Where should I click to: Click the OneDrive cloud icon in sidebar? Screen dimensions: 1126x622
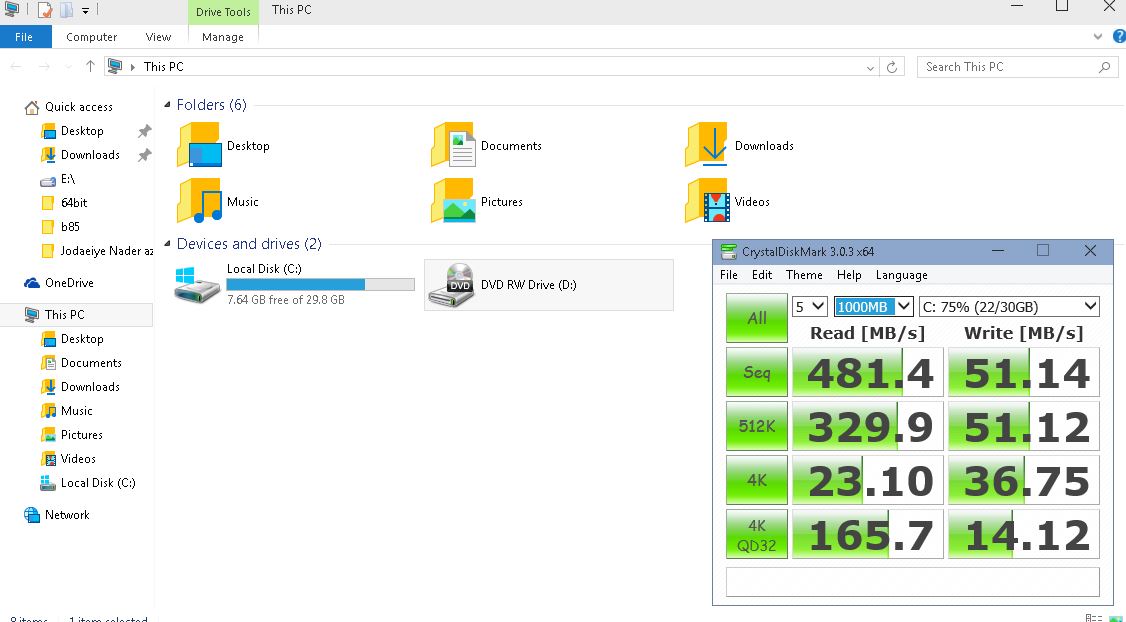pos(32,283)
